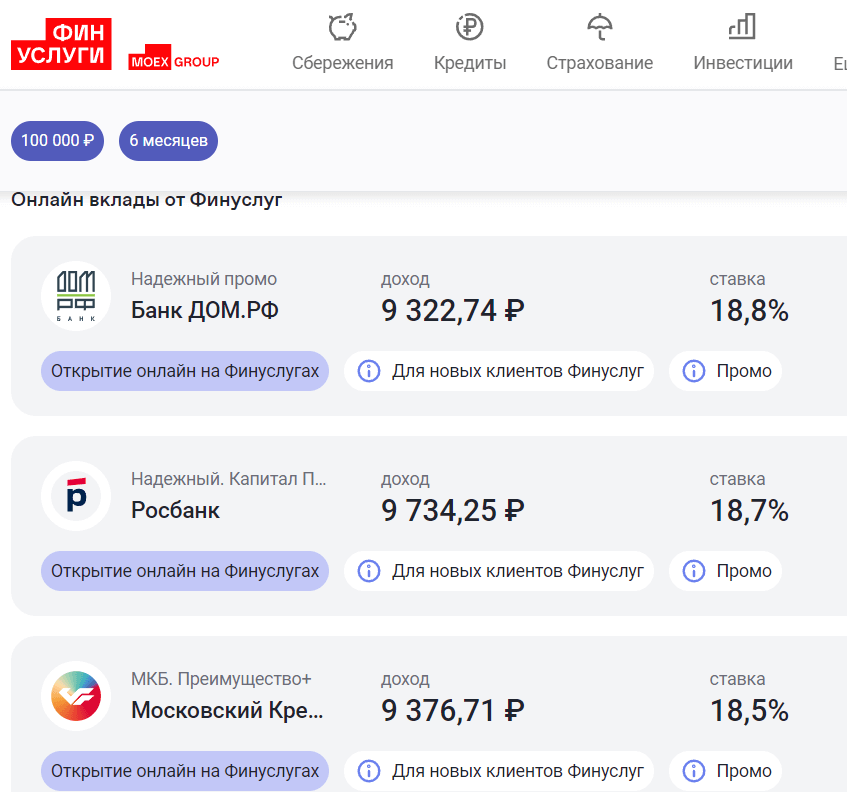The height and width of the screenshot is (792, 847).
Task: Click the info icon on Росбанк new clients label
Action: click(x=368, y=570)
